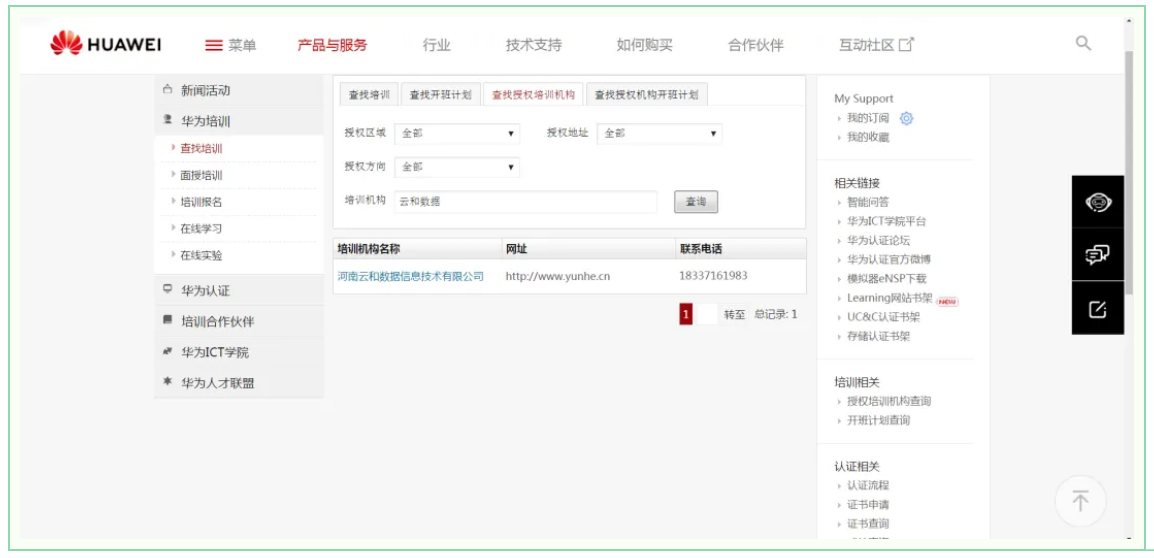
Task: Click the feedback edit icon
Action: tap(1097, 309)
